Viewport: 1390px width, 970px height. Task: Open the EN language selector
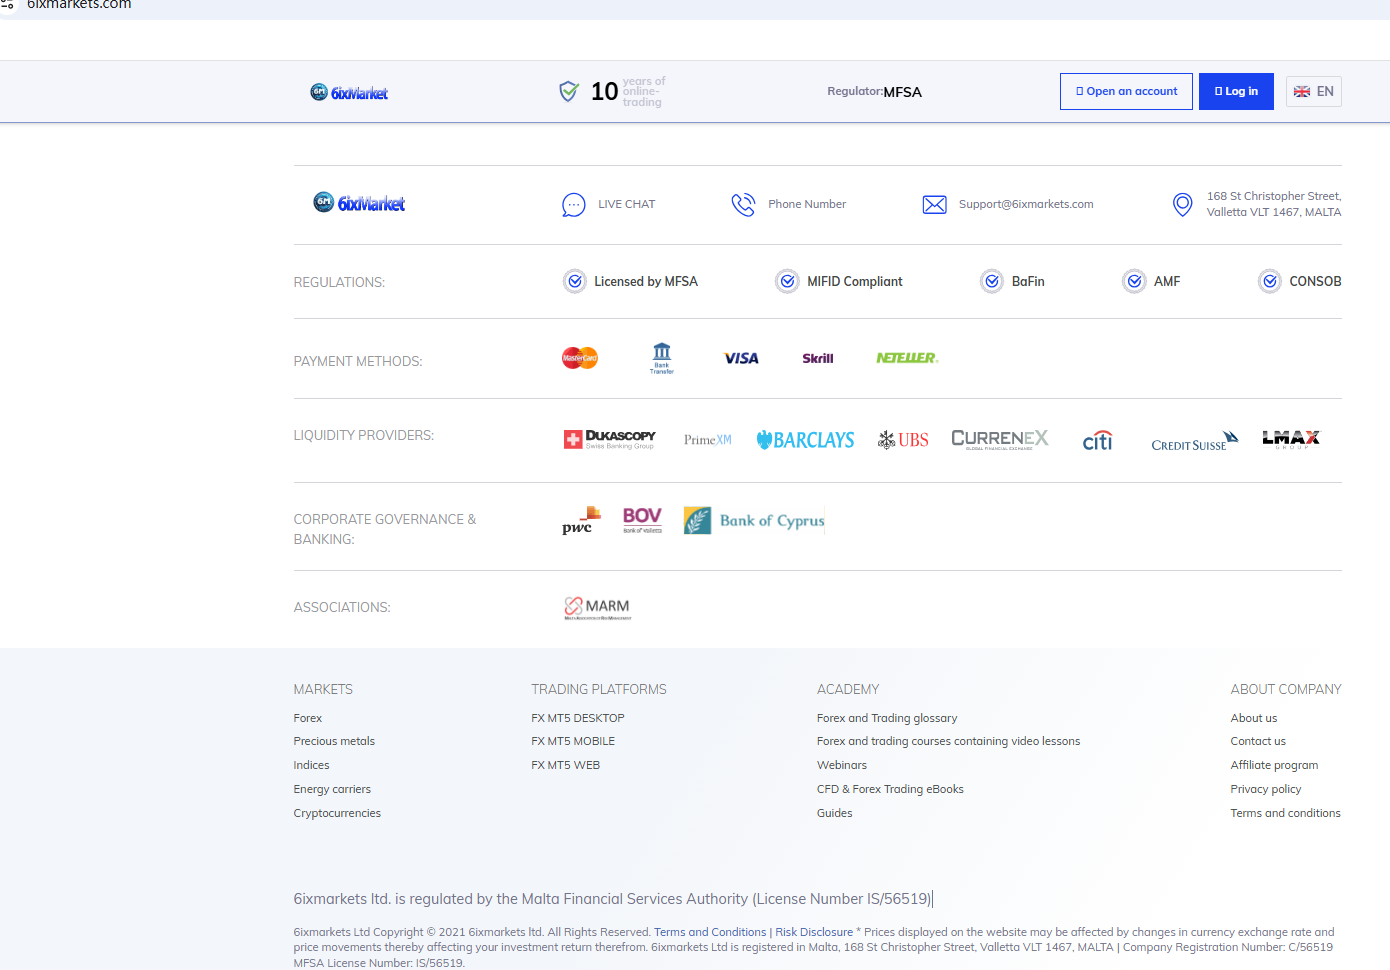1313,92
